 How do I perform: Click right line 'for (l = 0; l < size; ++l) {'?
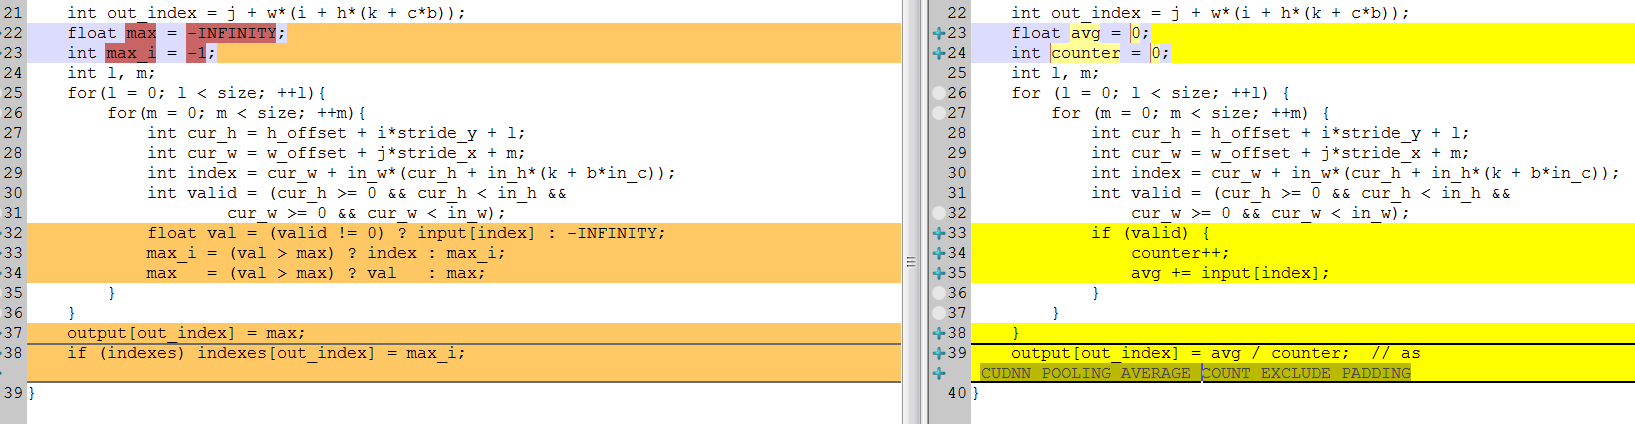(1150, 93)
